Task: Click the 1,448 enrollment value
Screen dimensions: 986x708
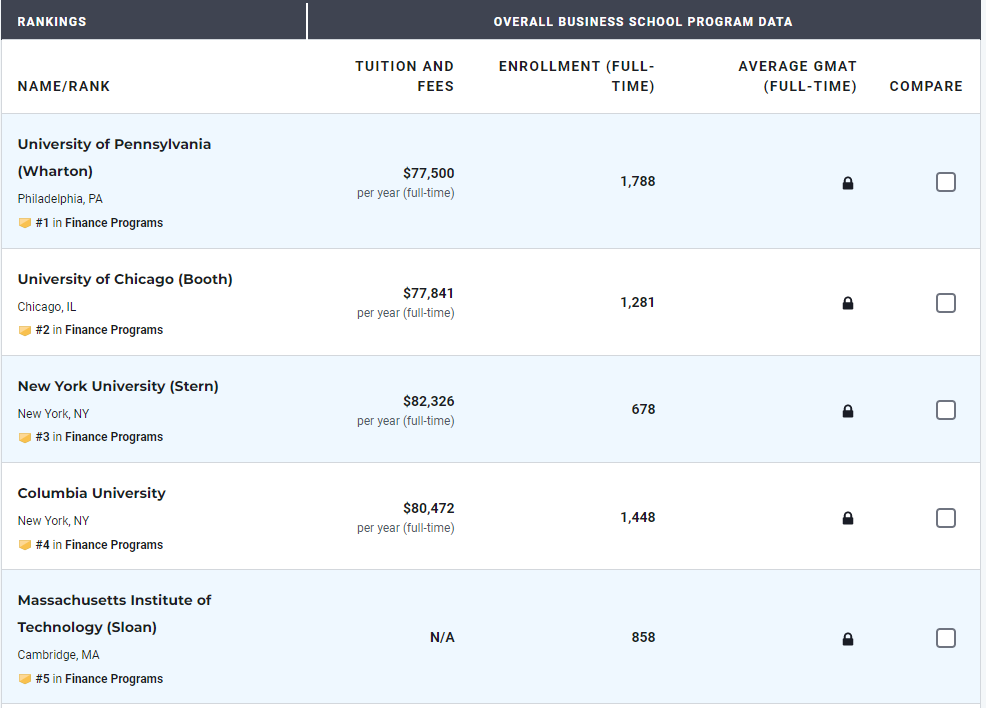Action: pyautogui.click(x=638, y=517)
